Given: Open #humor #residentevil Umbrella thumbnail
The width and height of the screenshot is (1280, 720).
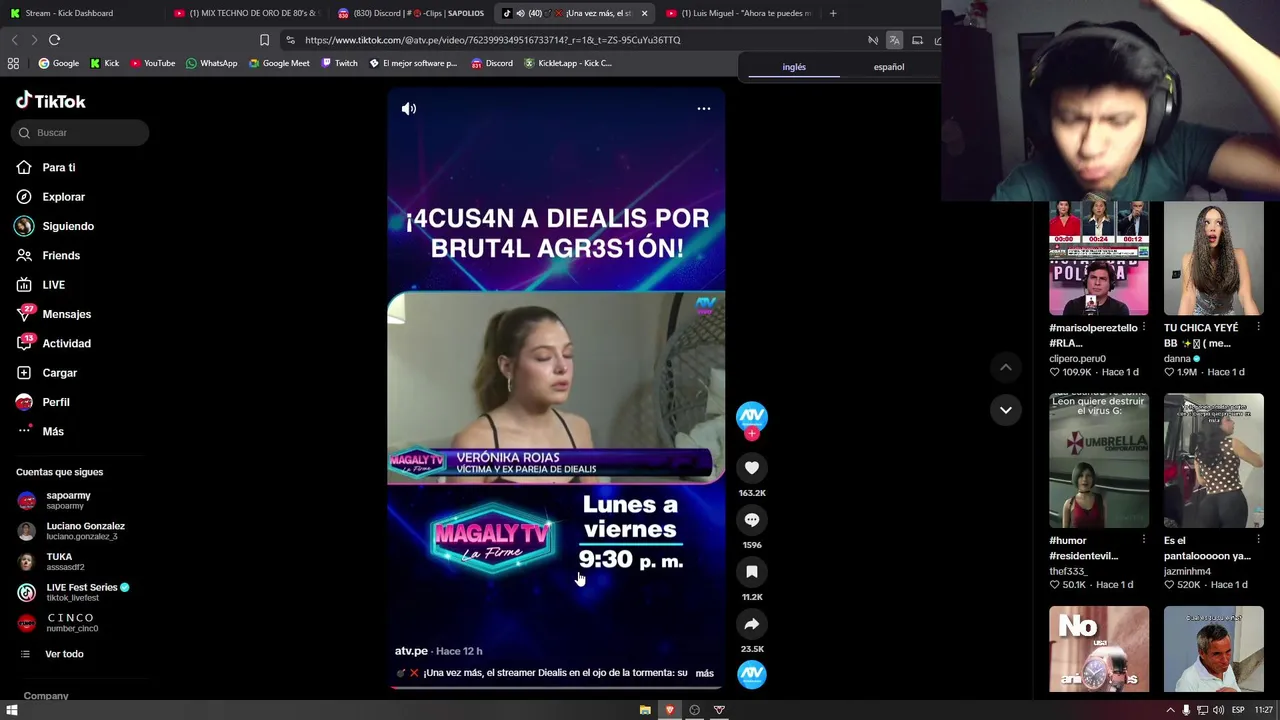Looking at the screenshot, I should pyautogui.click(x=1099, y=461).
